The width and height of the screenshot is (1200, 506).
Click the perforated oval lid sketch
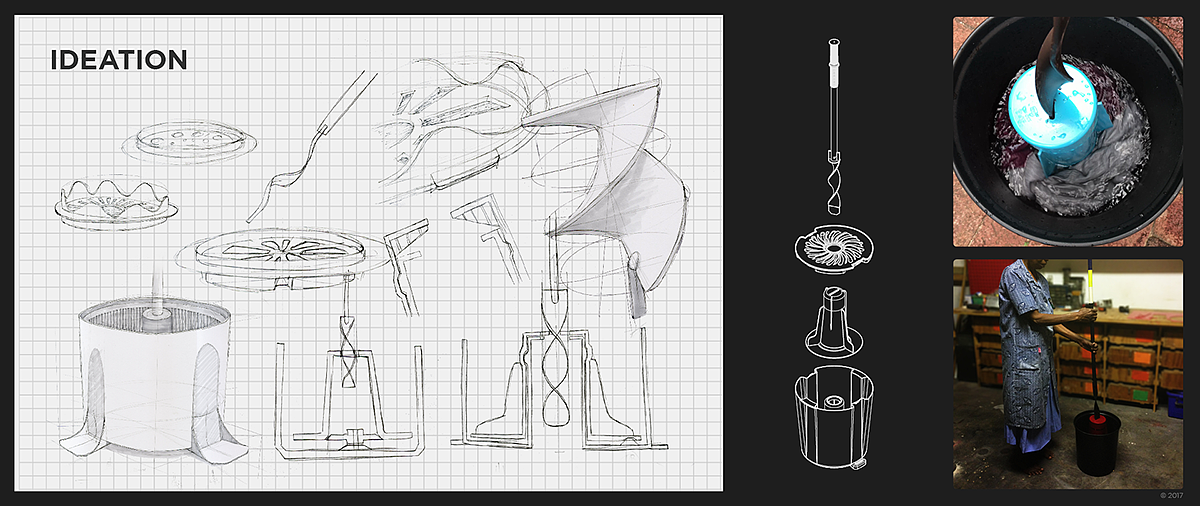click(x=190, y=140)
